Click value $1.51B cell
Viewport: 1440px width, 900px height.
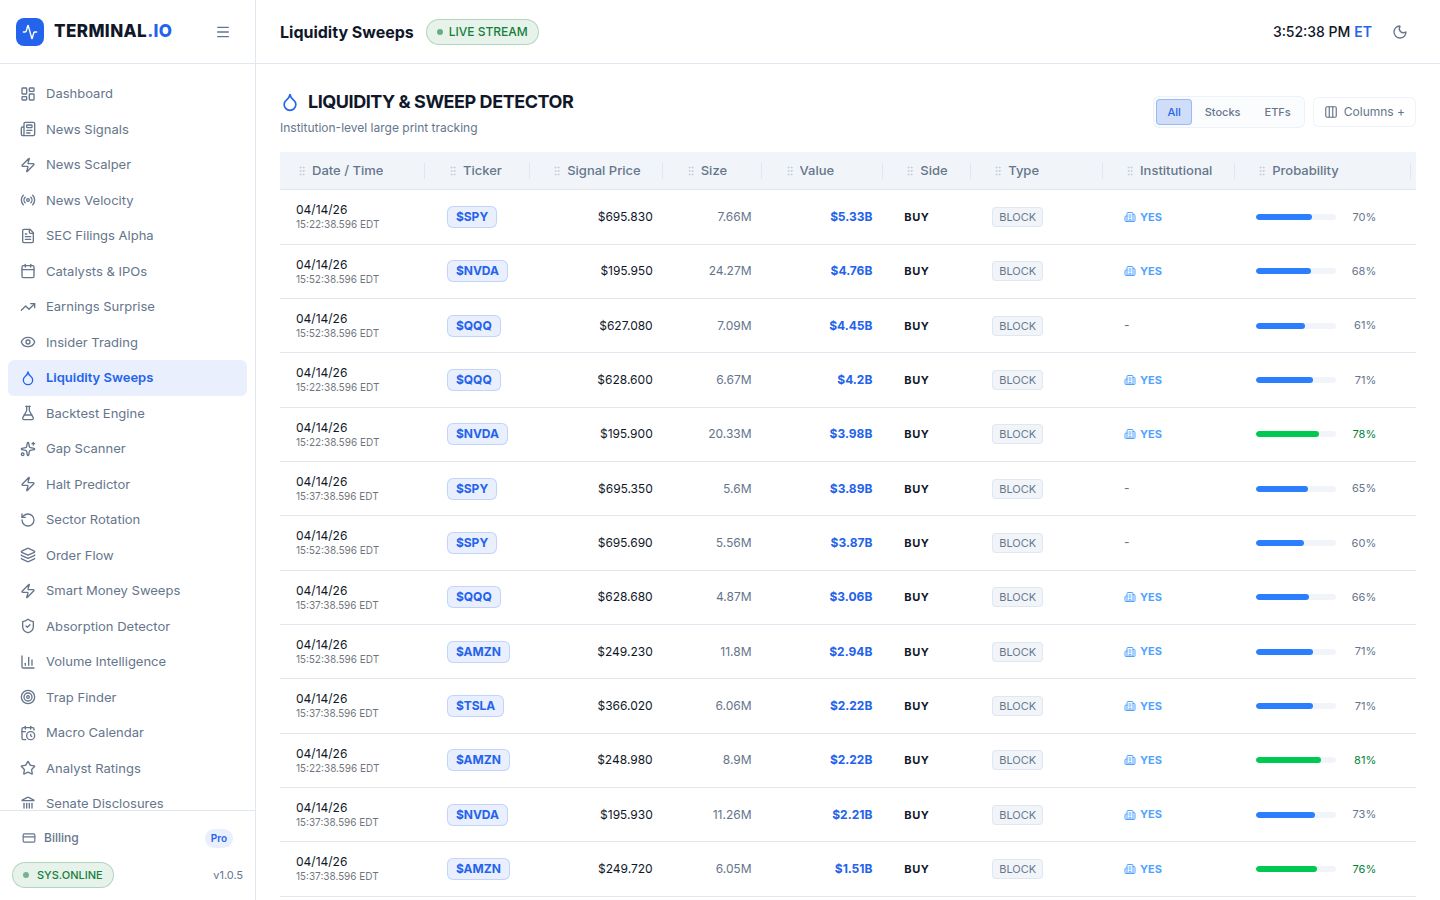tap(853, 869)
